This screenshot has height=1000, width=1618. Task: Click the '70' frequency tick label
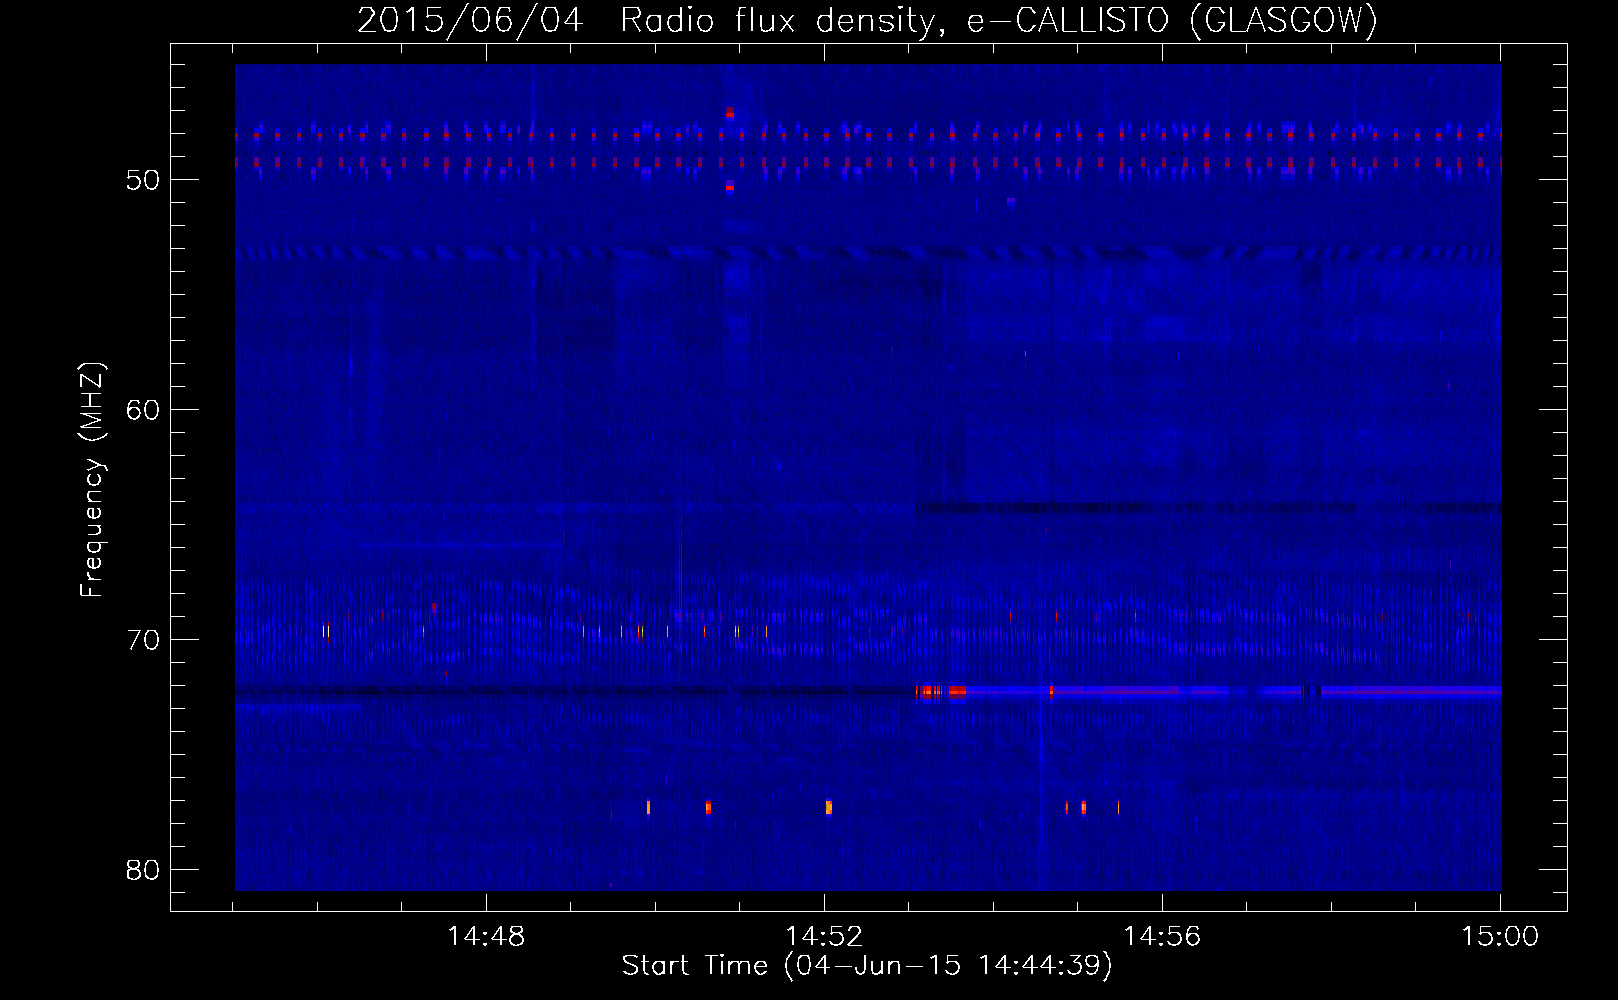click(143, 640)
